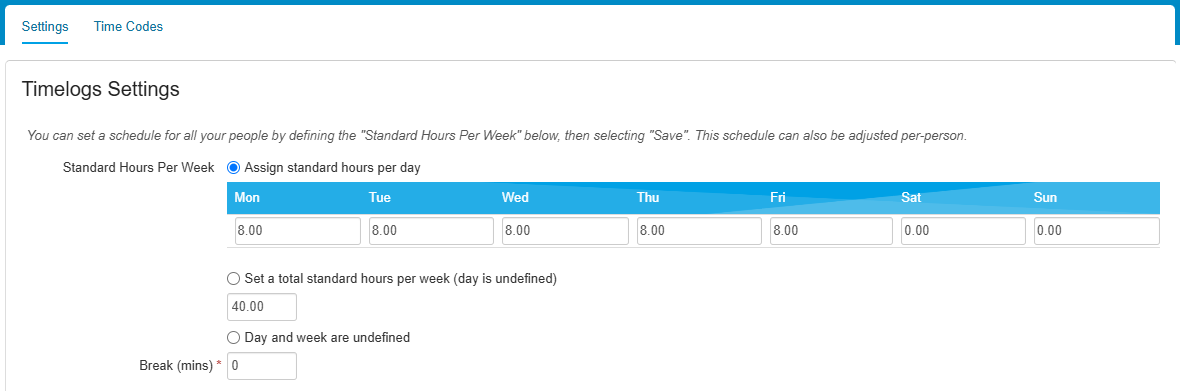Click the Sun column header
The image size is (1180, 391).
(1045, 198)
